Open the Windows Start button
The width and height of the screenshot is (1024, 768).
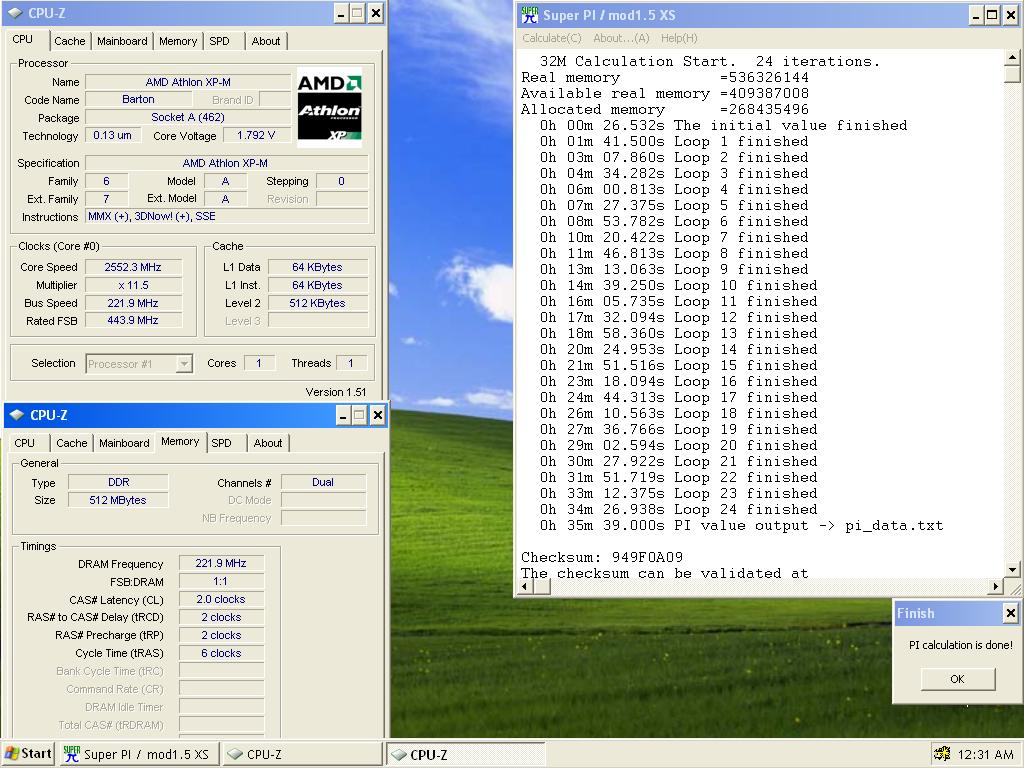pyautogui.click(x=28, y=754)
